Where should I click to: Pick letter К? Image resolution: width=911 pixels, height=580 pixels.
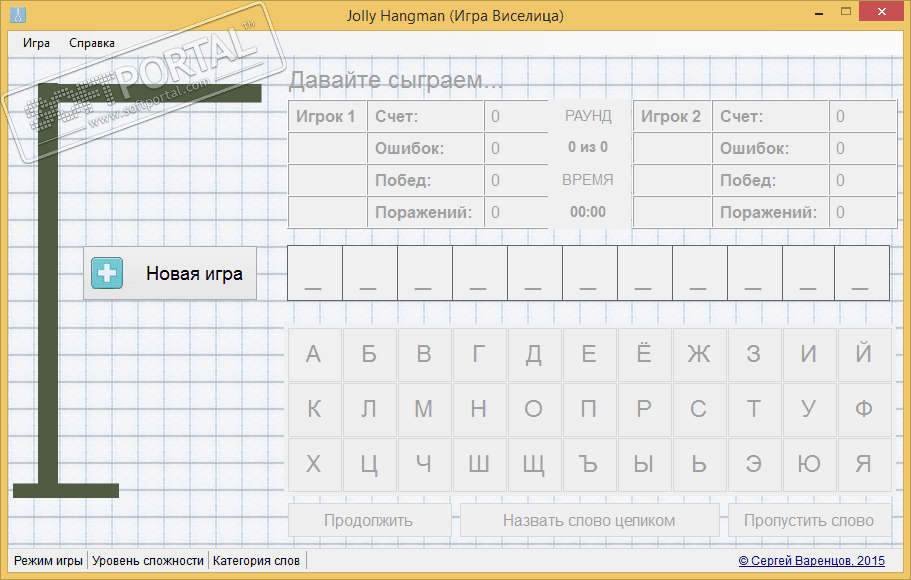click(313, 410)
